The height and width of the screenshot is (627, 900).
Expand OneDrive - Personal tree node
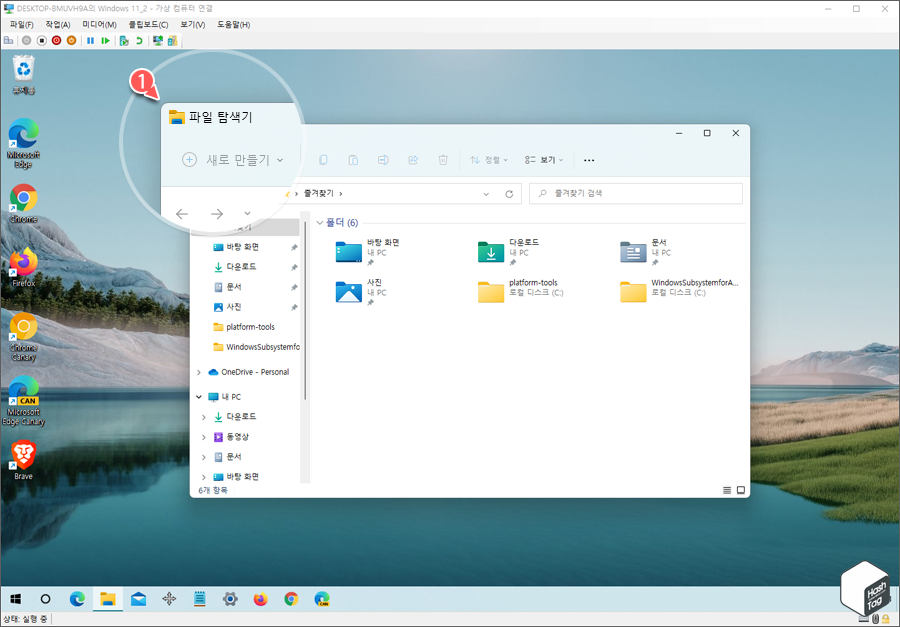pyautogui.click(x=199, y=372)
